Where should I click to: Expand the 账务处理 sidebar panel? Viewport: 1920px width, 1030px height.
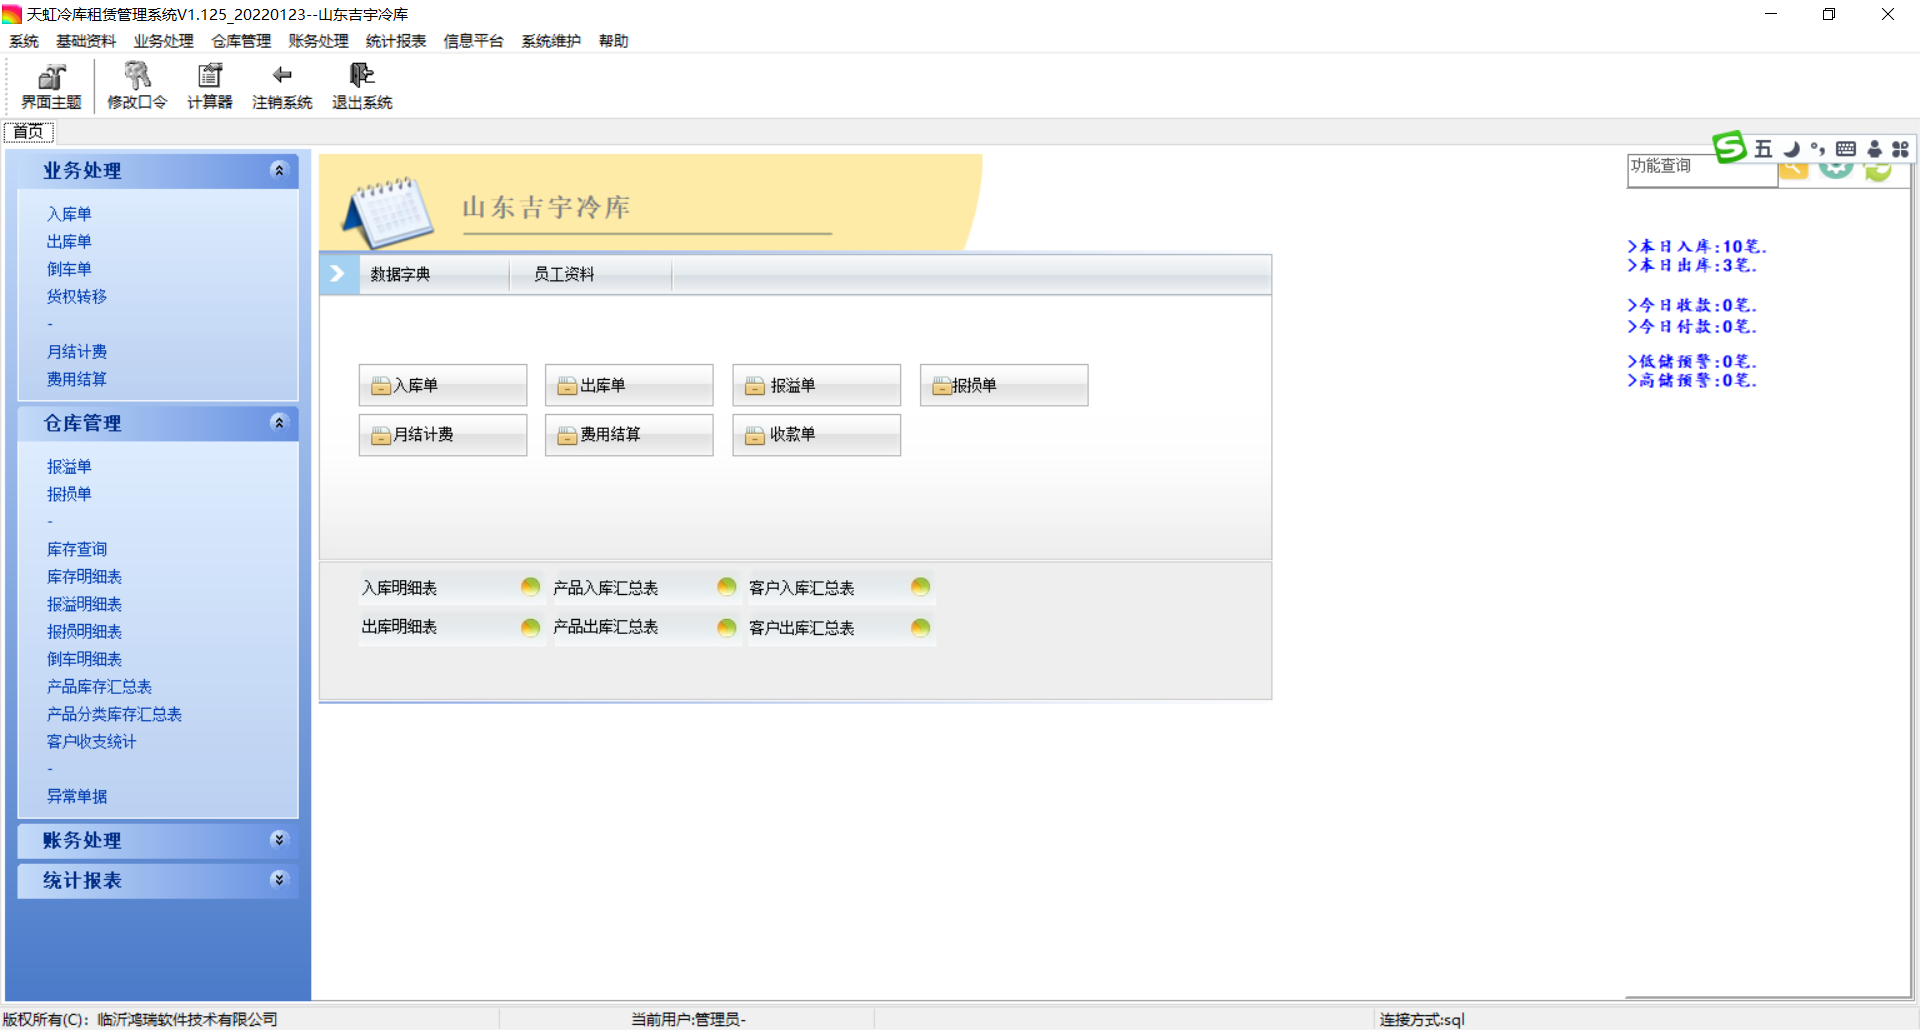pyautogui.click(x=279, y=840)
